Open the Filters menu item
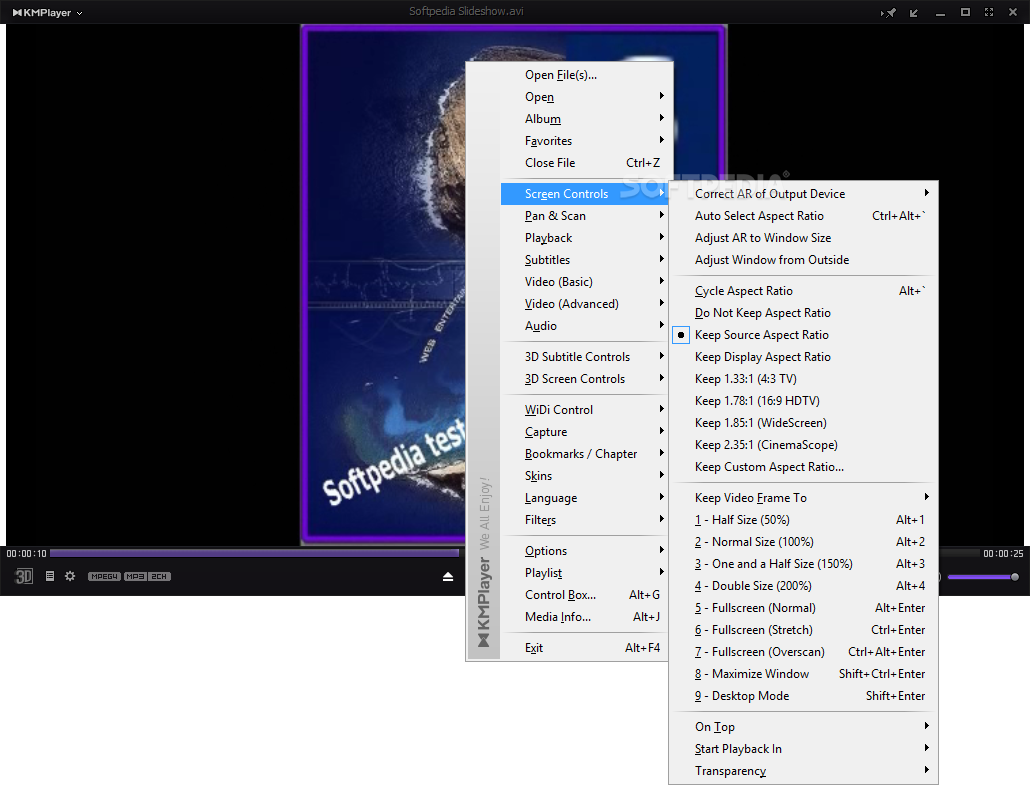The width and height of the screenshot is (1030, 785). 584,520
